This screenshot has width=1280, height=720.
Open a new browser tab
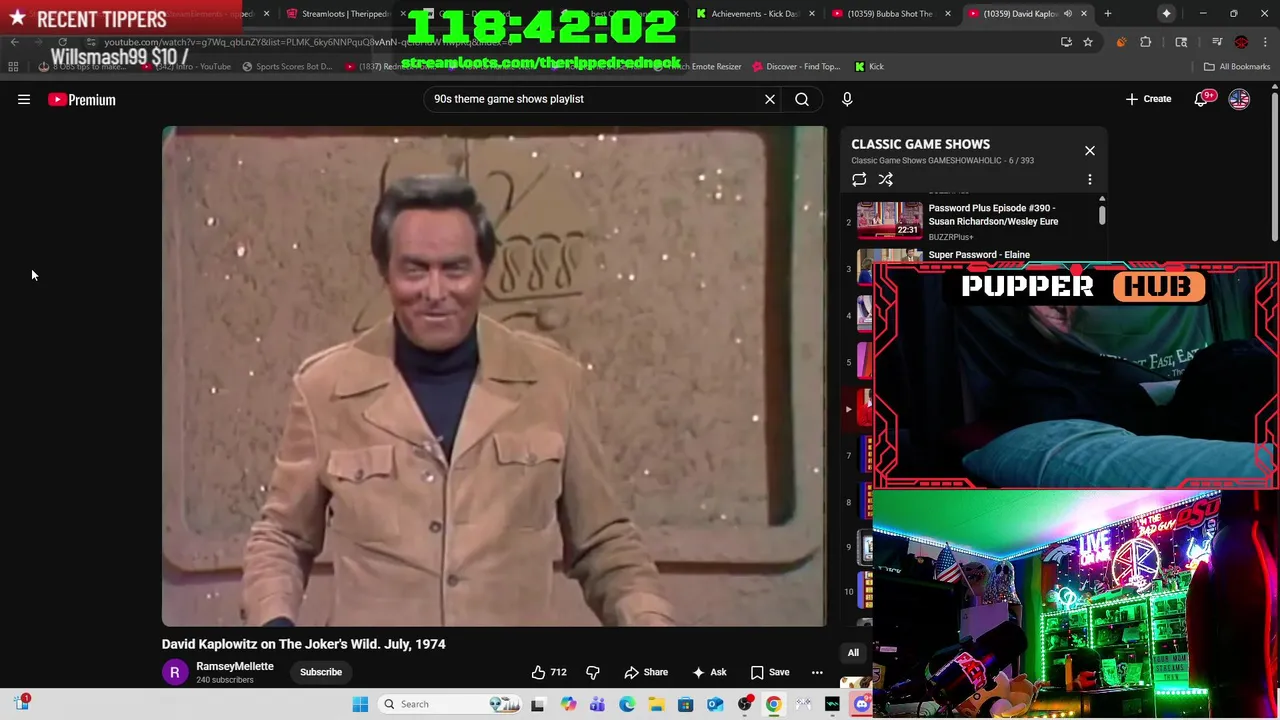(1107, 14)
